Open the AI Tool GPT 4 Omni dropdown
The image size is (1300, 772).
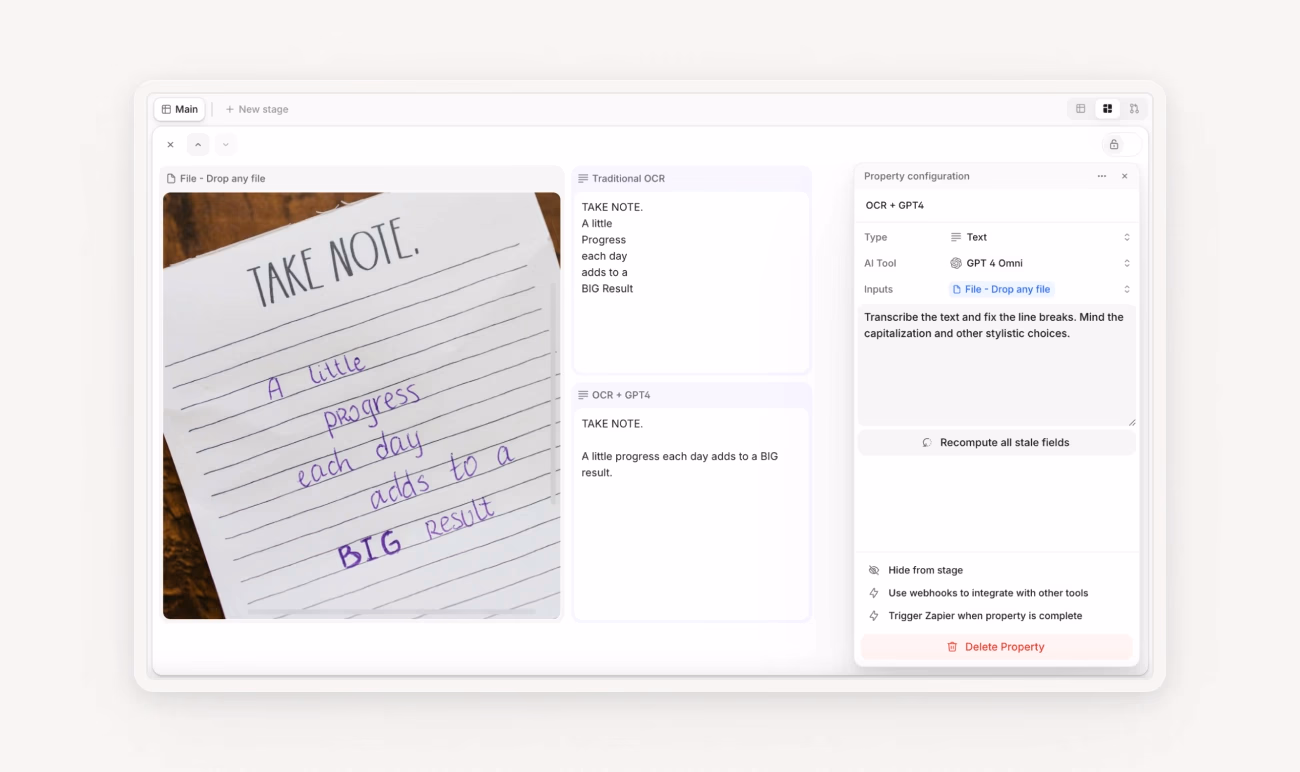1040,263
